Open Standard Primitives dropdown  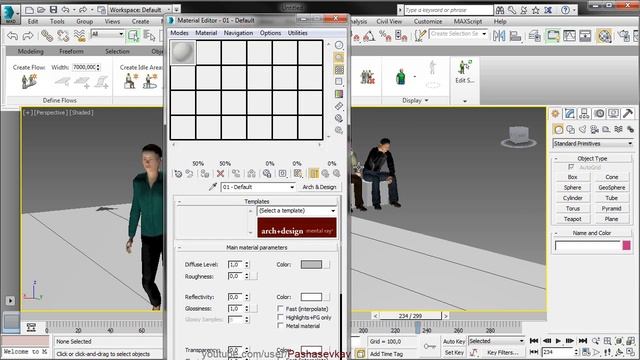tap(593, 144)
